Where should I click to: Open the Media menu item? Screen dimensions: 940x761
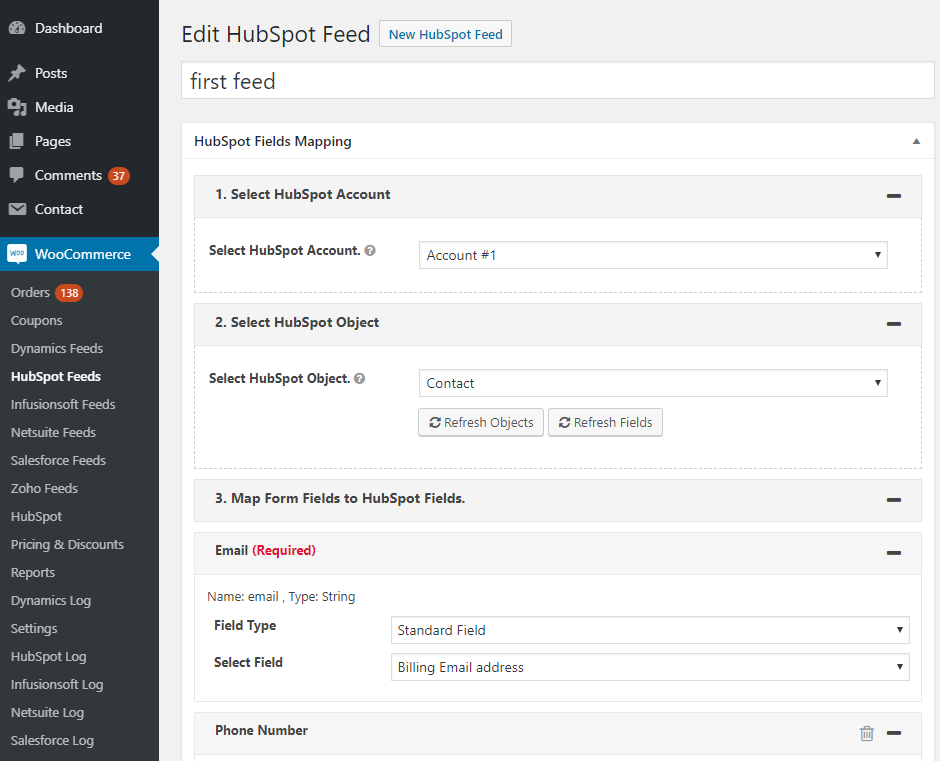pos(54,107)
